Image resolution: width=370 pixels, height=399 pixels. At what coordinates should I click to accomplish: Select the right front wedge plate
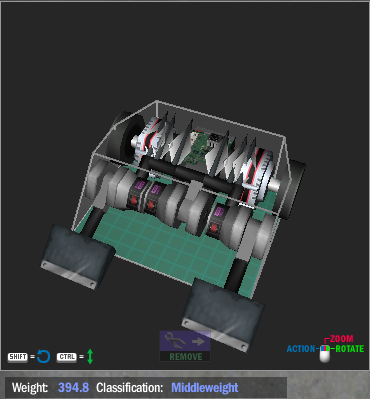223,315
